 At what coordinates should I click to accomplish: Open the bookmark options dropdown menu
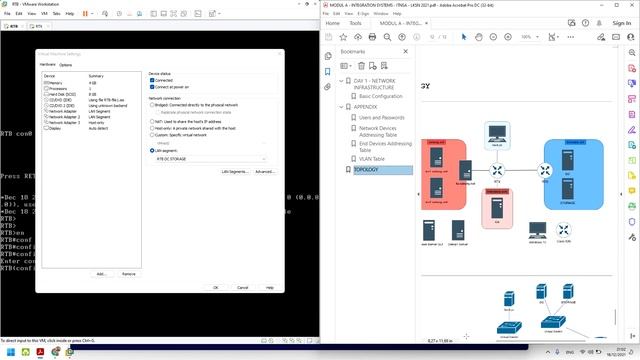[x=346, y=66]
